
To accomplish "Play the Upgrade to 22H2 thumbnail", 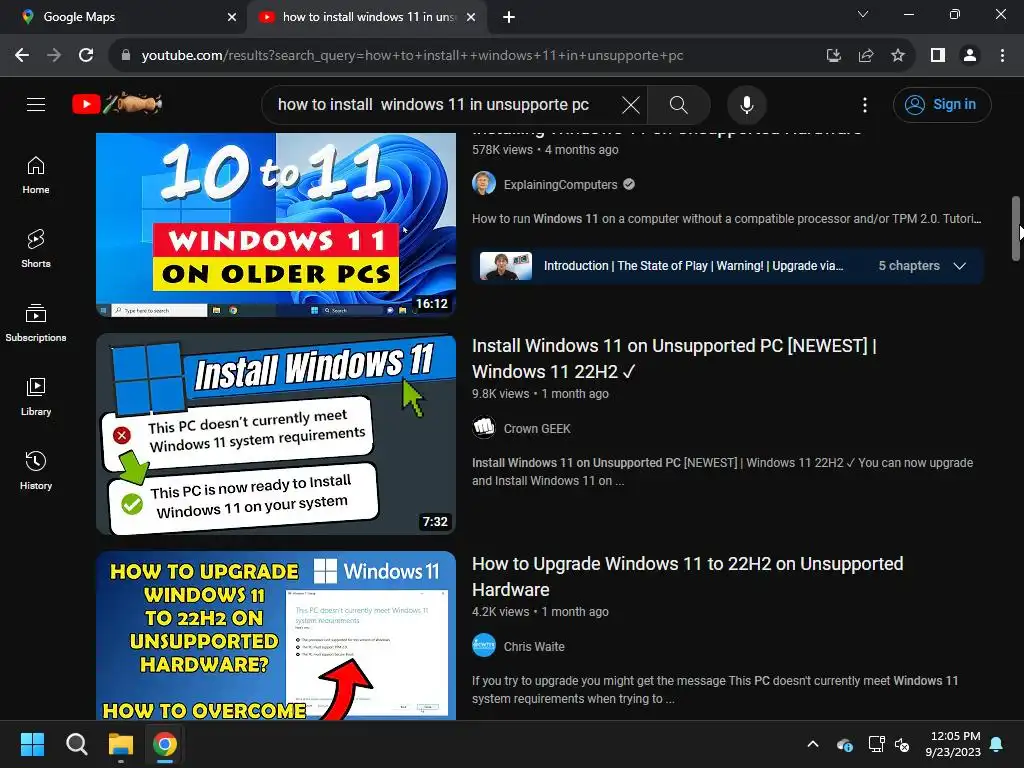I will point(276,635).
